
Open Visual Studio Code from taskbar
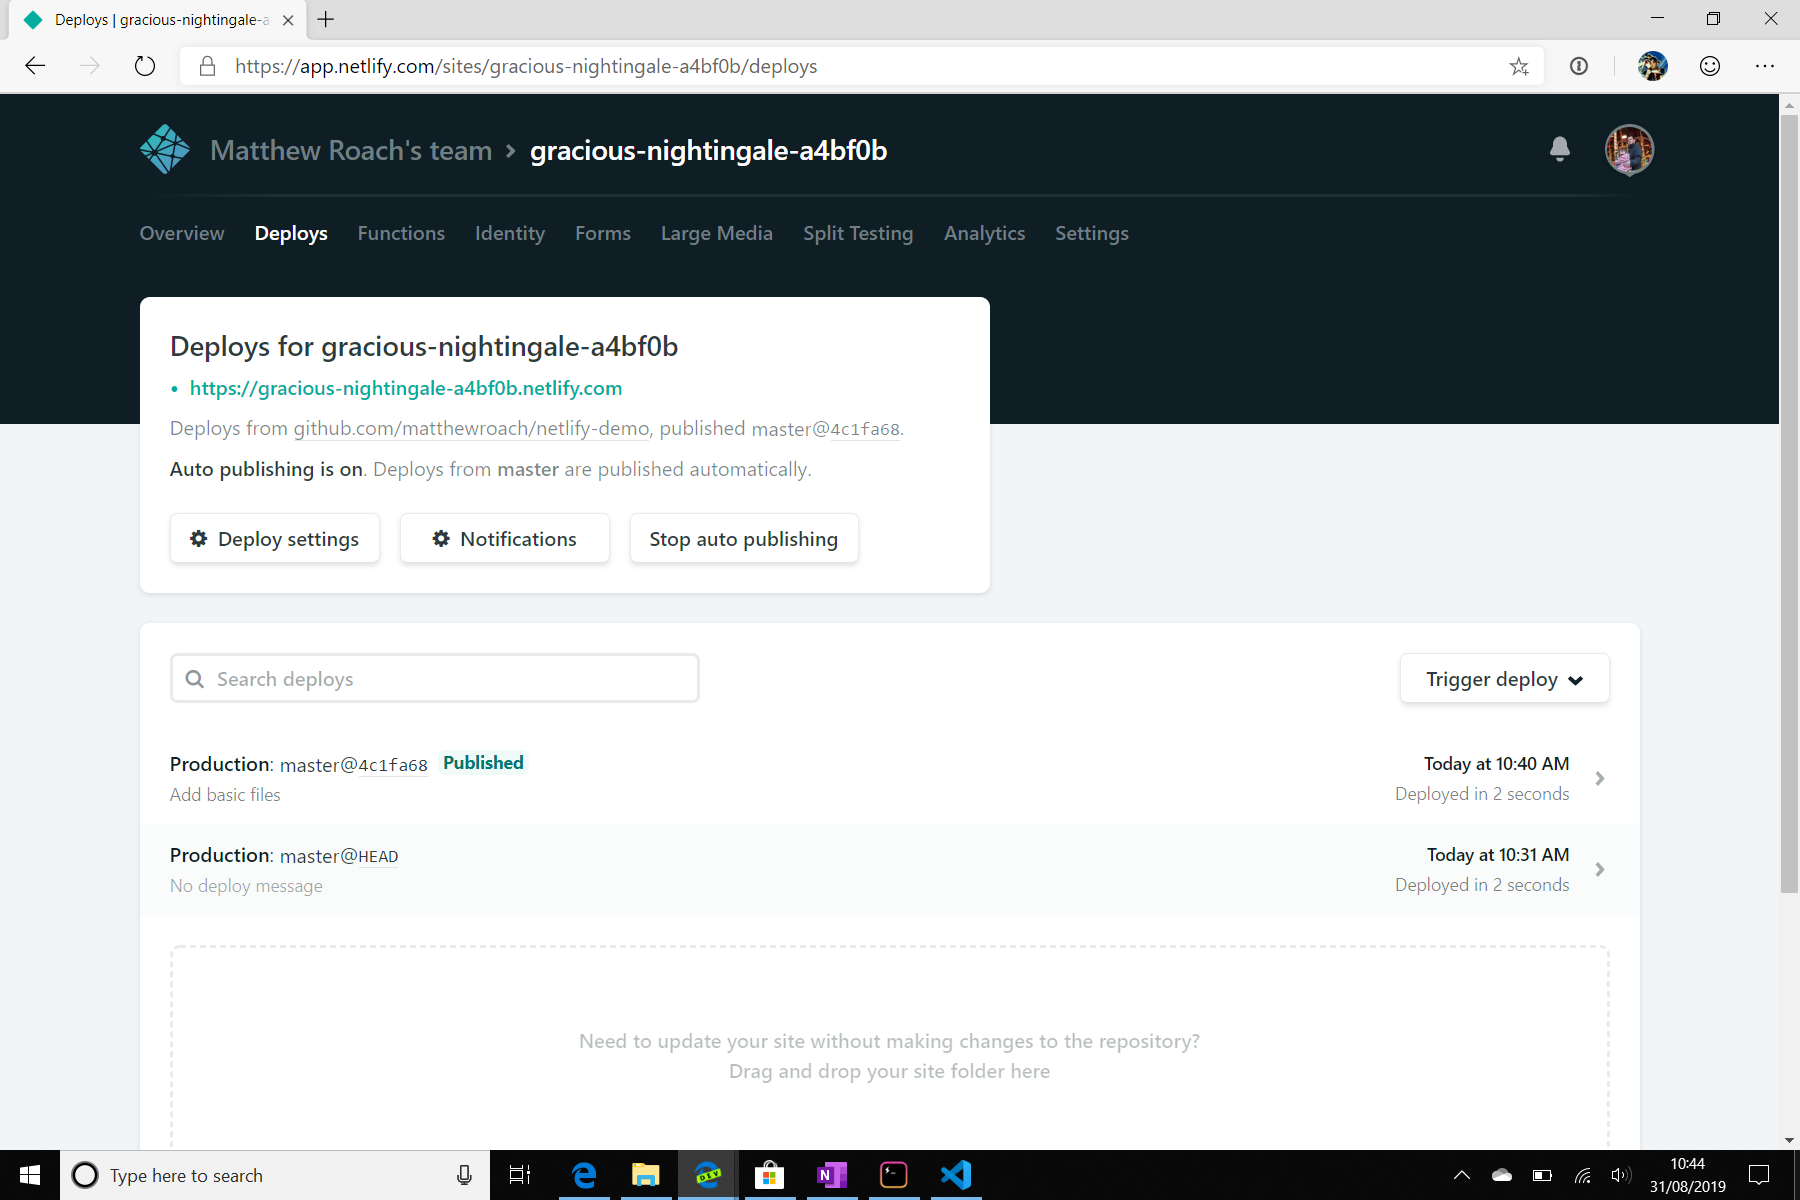coord(955,1175)
